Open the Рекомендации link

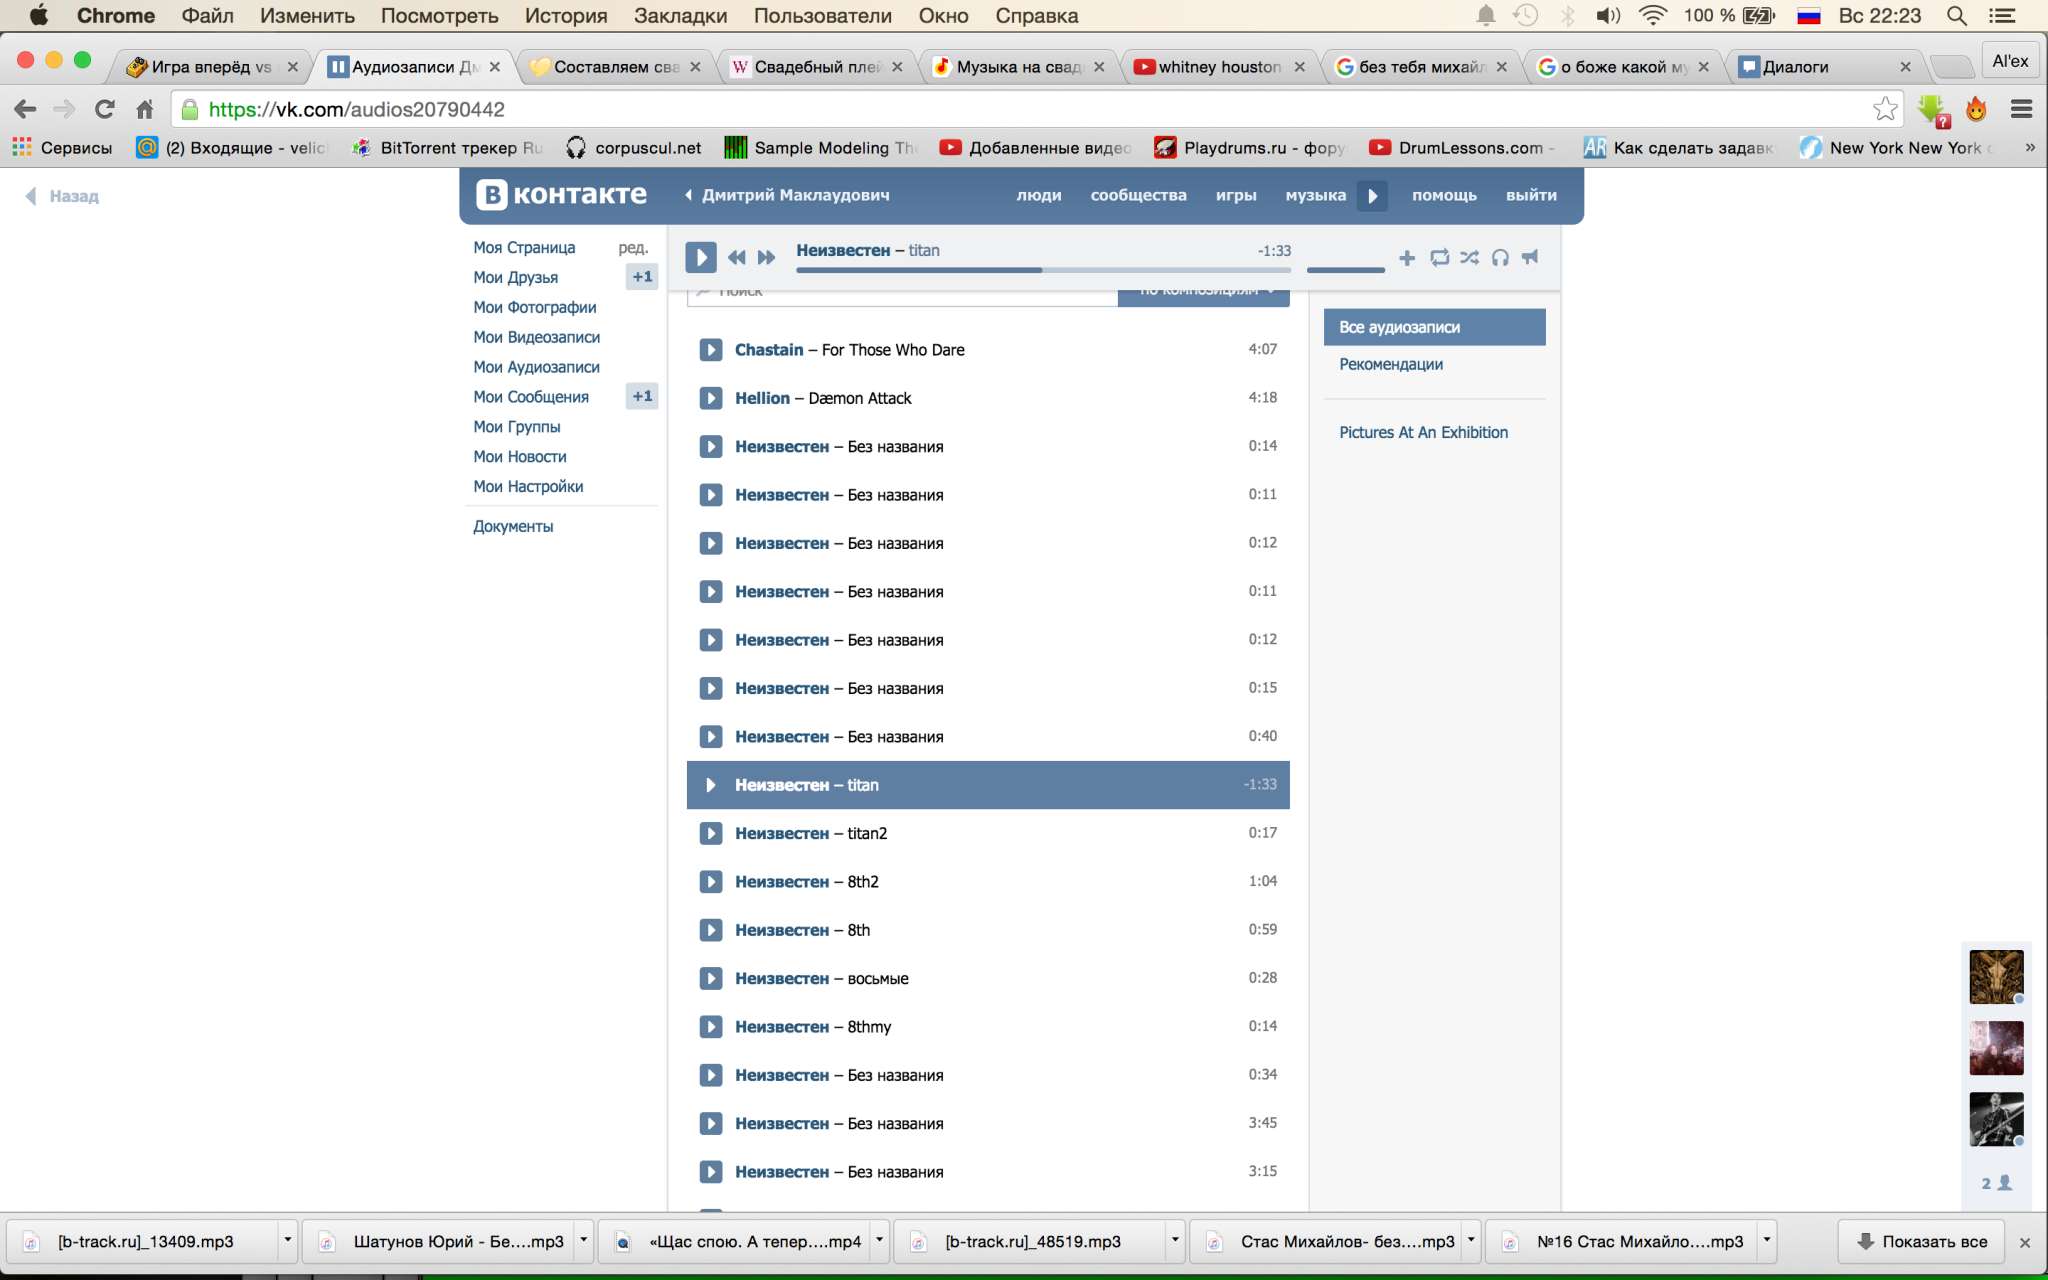pyautogui.click(x=1390, y=364)
